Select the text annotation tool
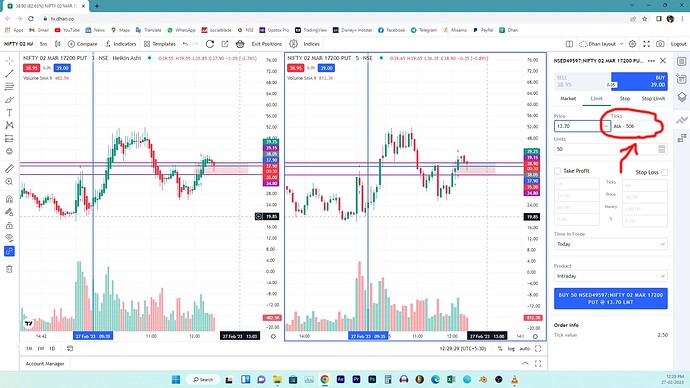The width and height of the screenshot is (690, 388). [x=9, y=113]
